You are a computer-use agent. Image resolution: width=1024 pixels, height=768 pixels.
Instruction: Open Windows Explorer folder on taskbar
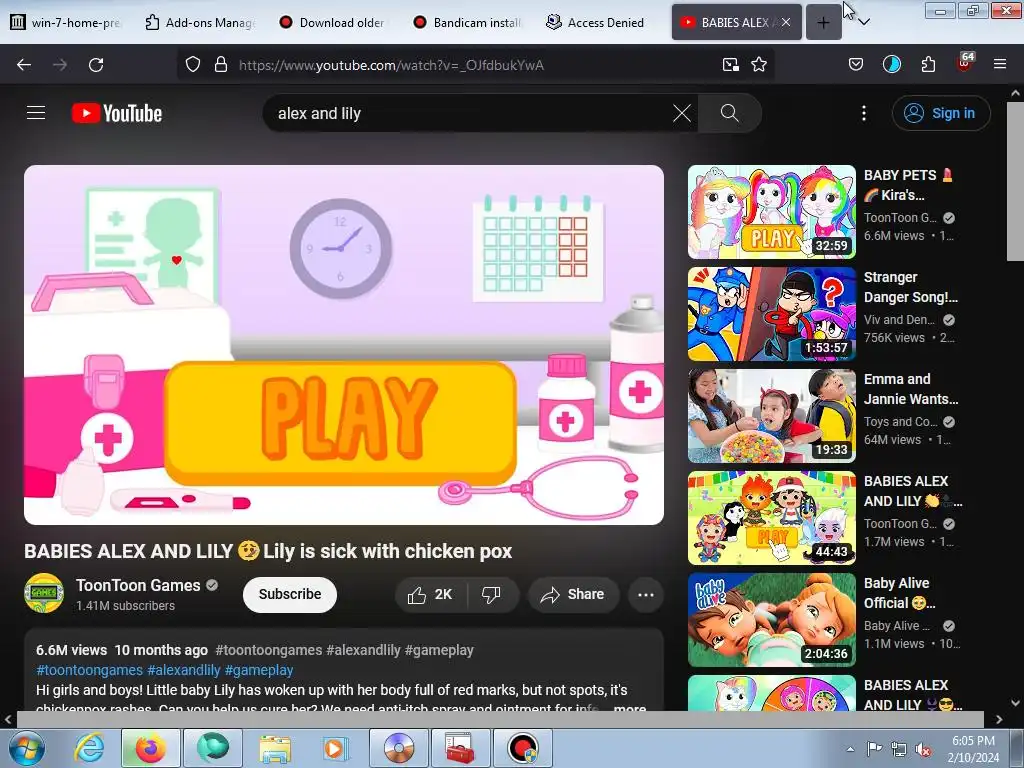click(x=275, y=748)
